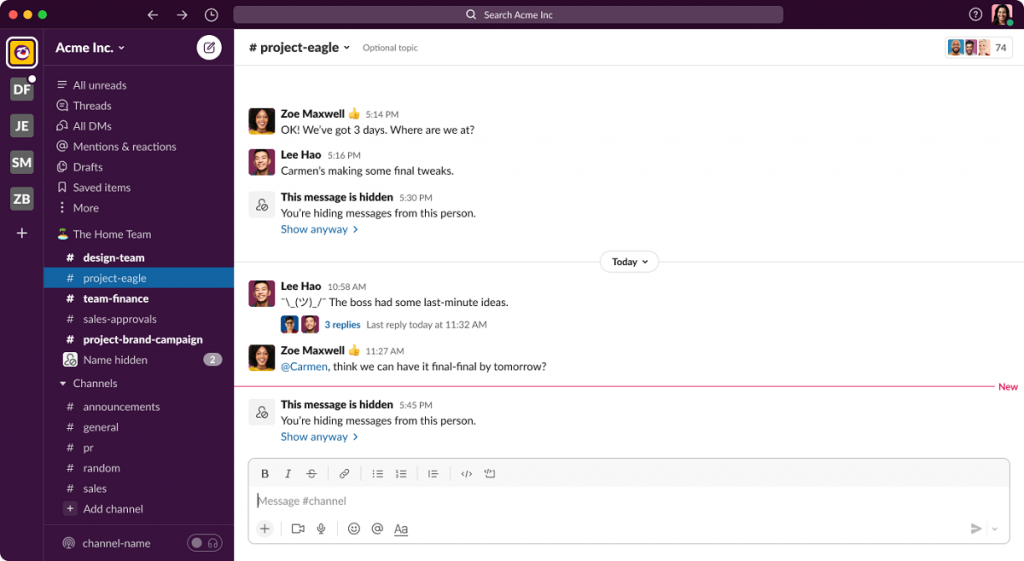Select the Acme Inc workspace icon
Screen dimensions: 1024x561
click(x=22, y=52)
